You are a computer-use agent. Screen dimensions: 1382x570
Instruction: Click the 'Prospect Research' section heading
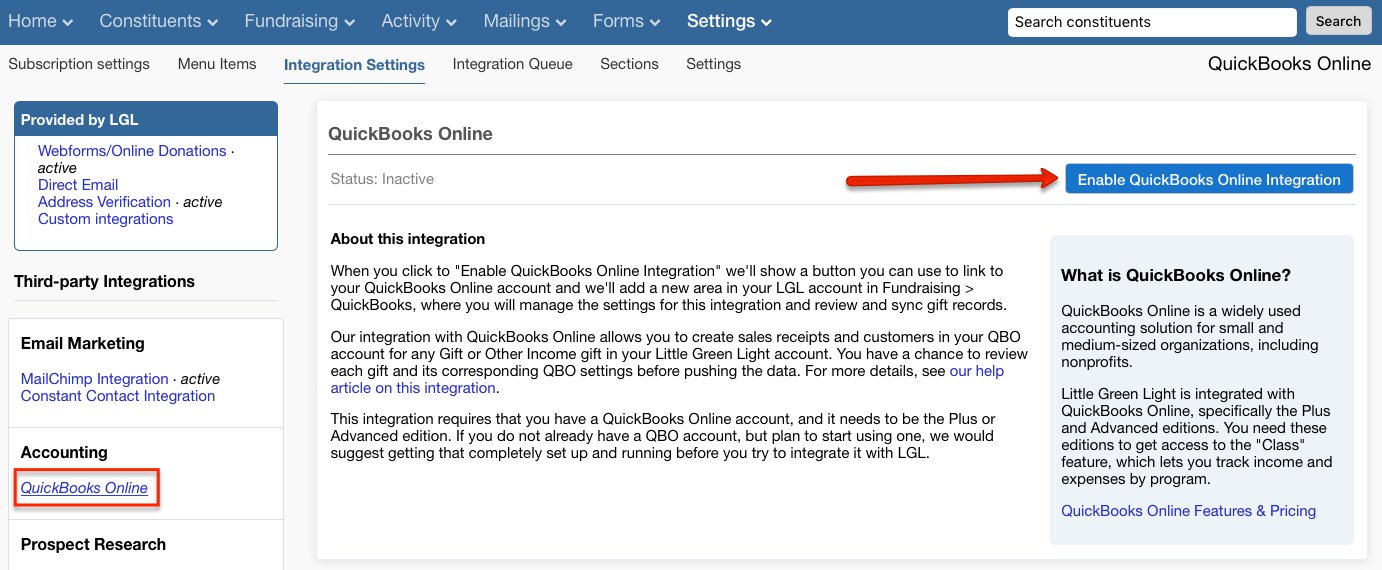(x=93, y=544)
